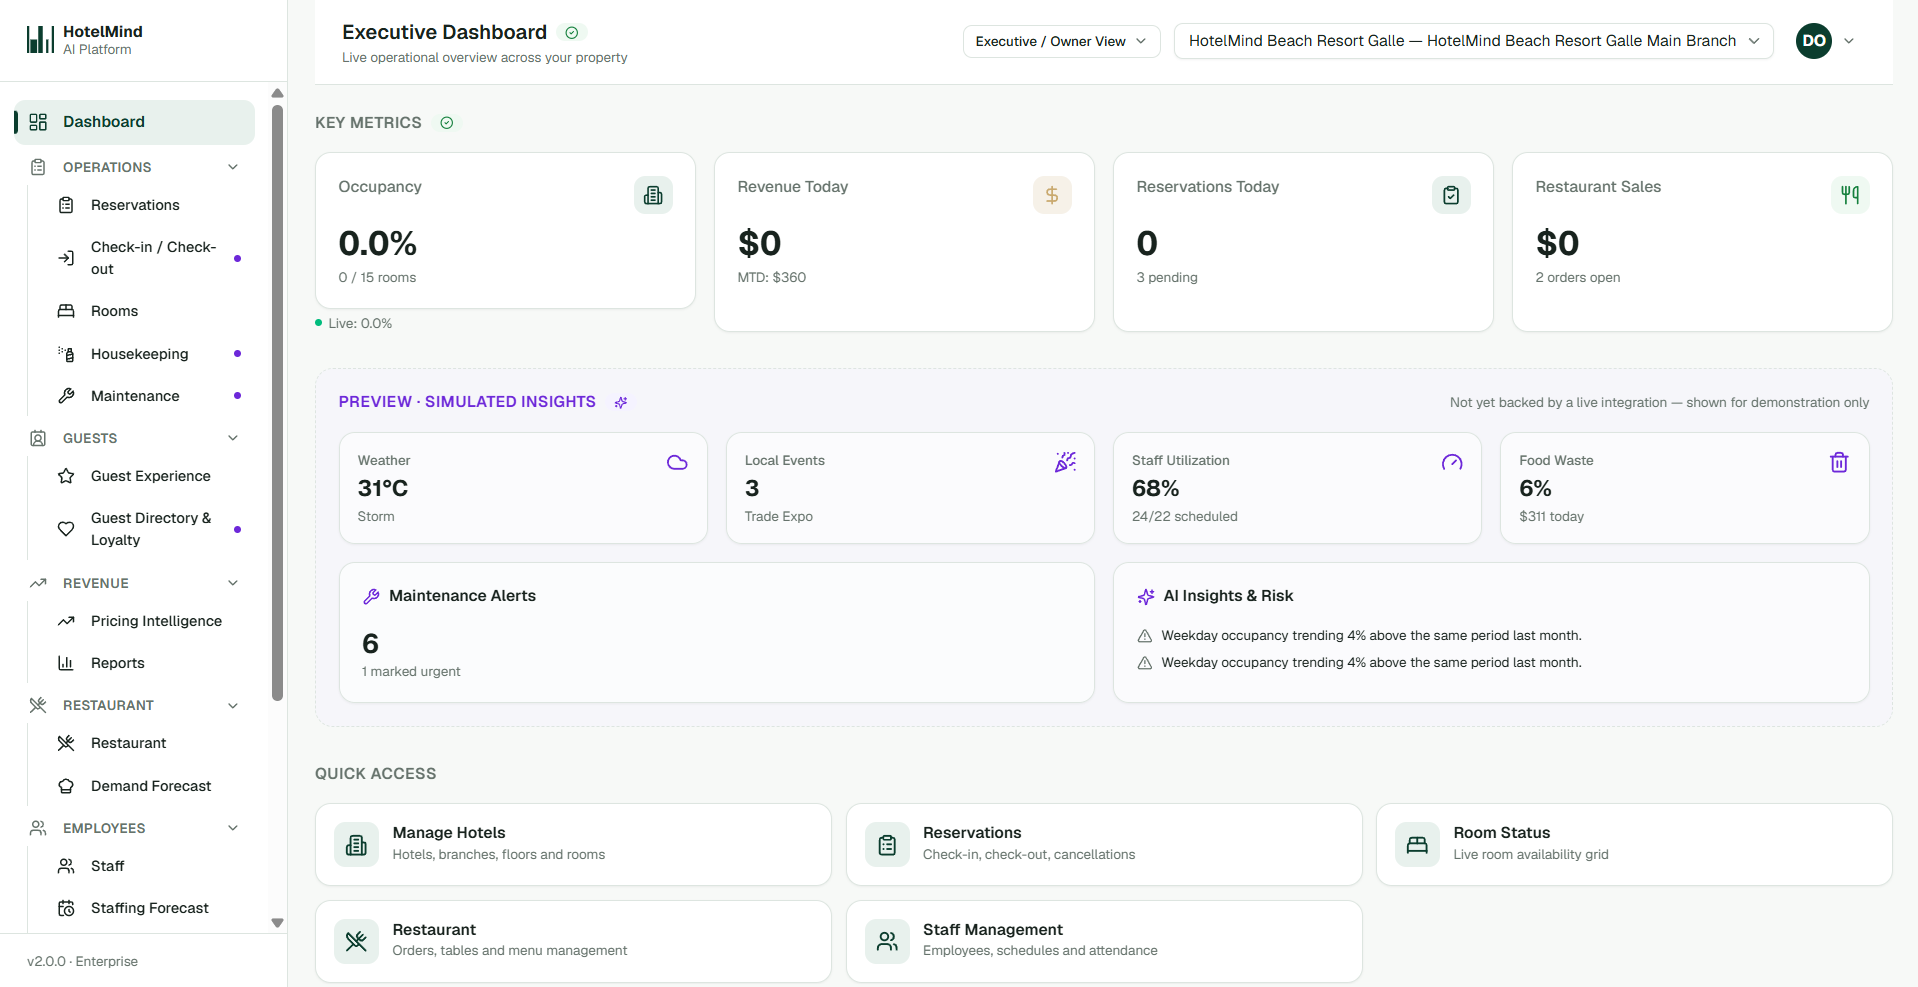Click the Maintenance wrench icon in sidebar
Viewport: 1918px width, 987px height.
66,396
